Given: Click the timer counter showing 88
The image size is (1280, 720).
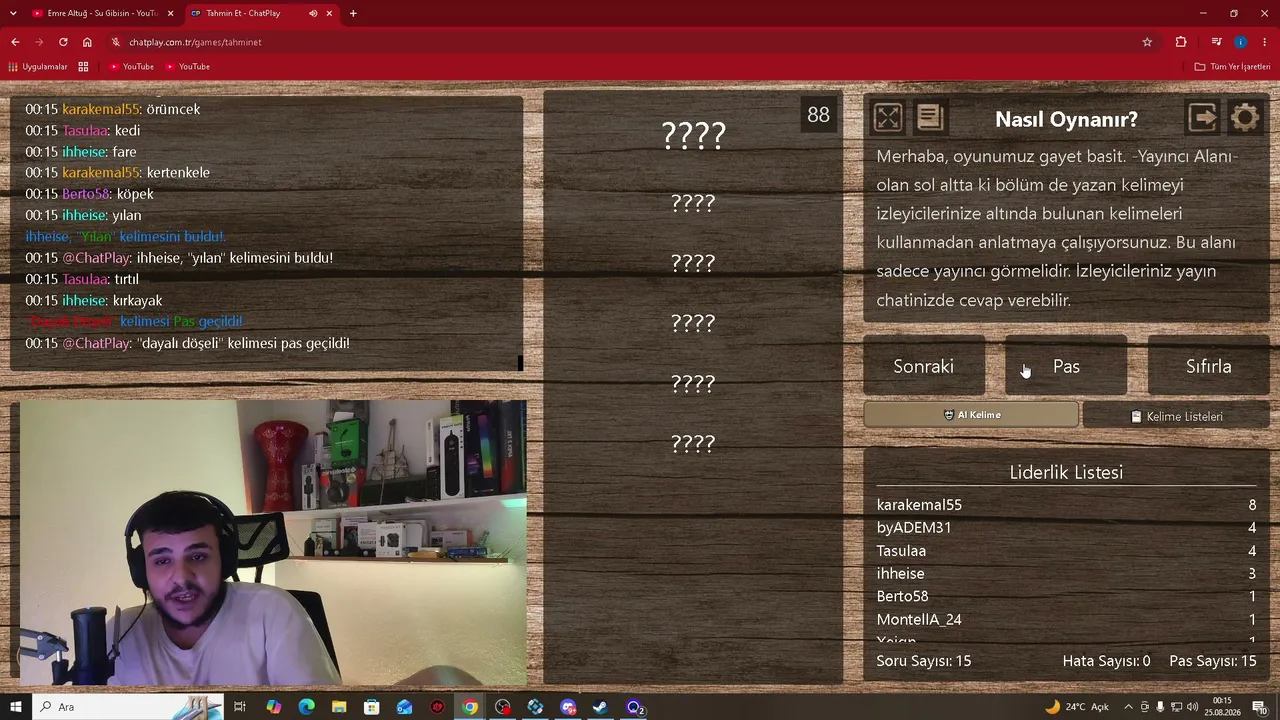Looking at the screenshot, I should (x=818, y=114).
